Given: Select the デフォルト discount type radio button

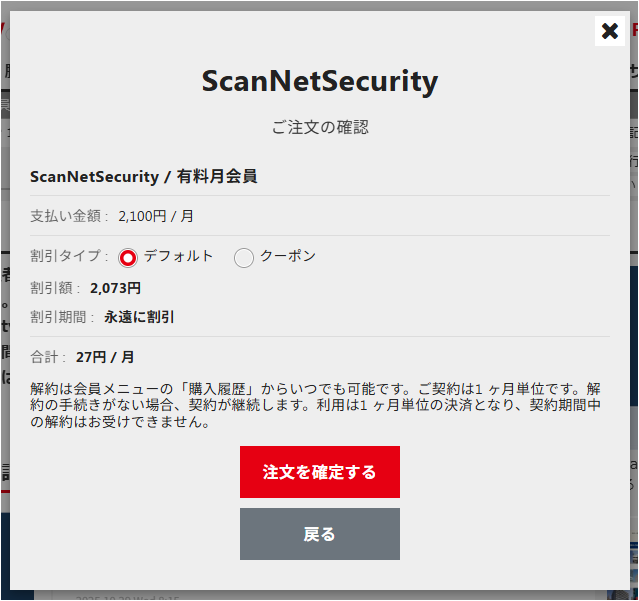Looking at the screenshot, I should (x=128, y=258).
